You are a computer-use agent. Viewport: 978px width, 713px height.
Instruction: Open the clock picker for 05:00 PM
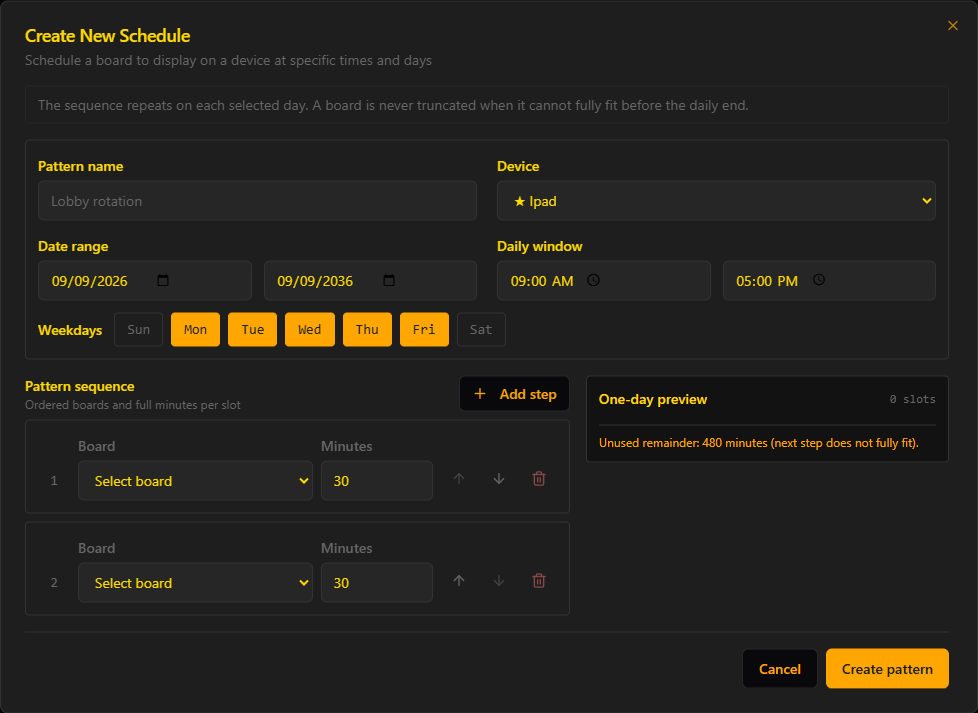coord(819,280)
